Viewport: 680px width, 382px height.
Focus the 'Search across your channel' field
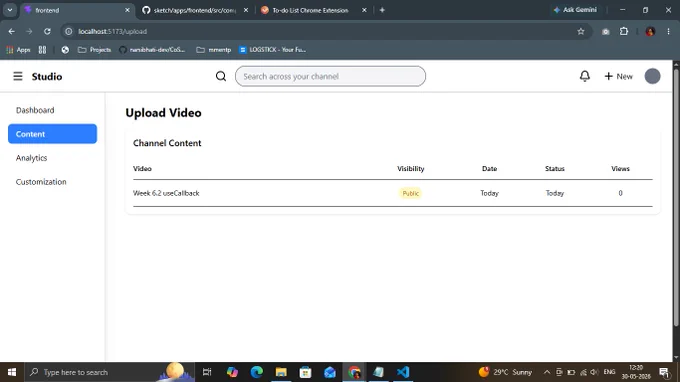click(330, 76)
